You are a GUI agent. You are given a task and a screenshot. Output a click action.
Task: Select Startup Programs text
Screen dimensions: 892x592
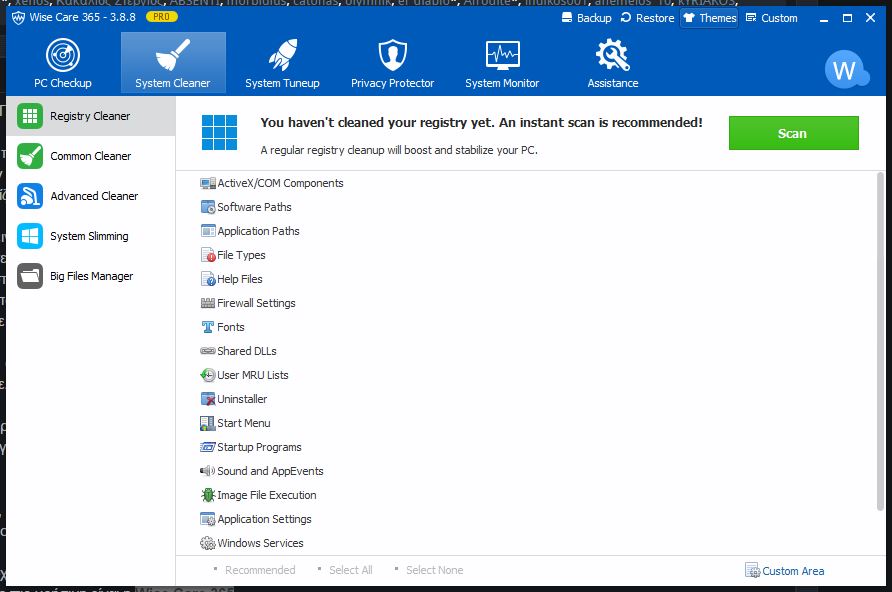259,447
